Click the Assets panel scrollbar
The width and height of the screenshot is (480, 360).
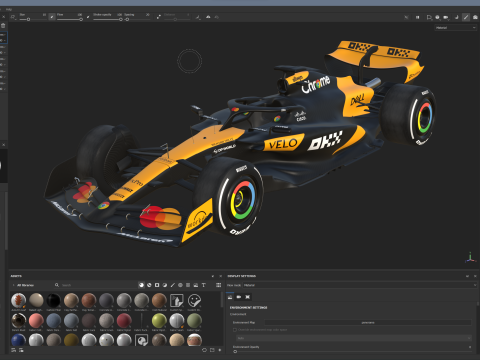[222, 300]
